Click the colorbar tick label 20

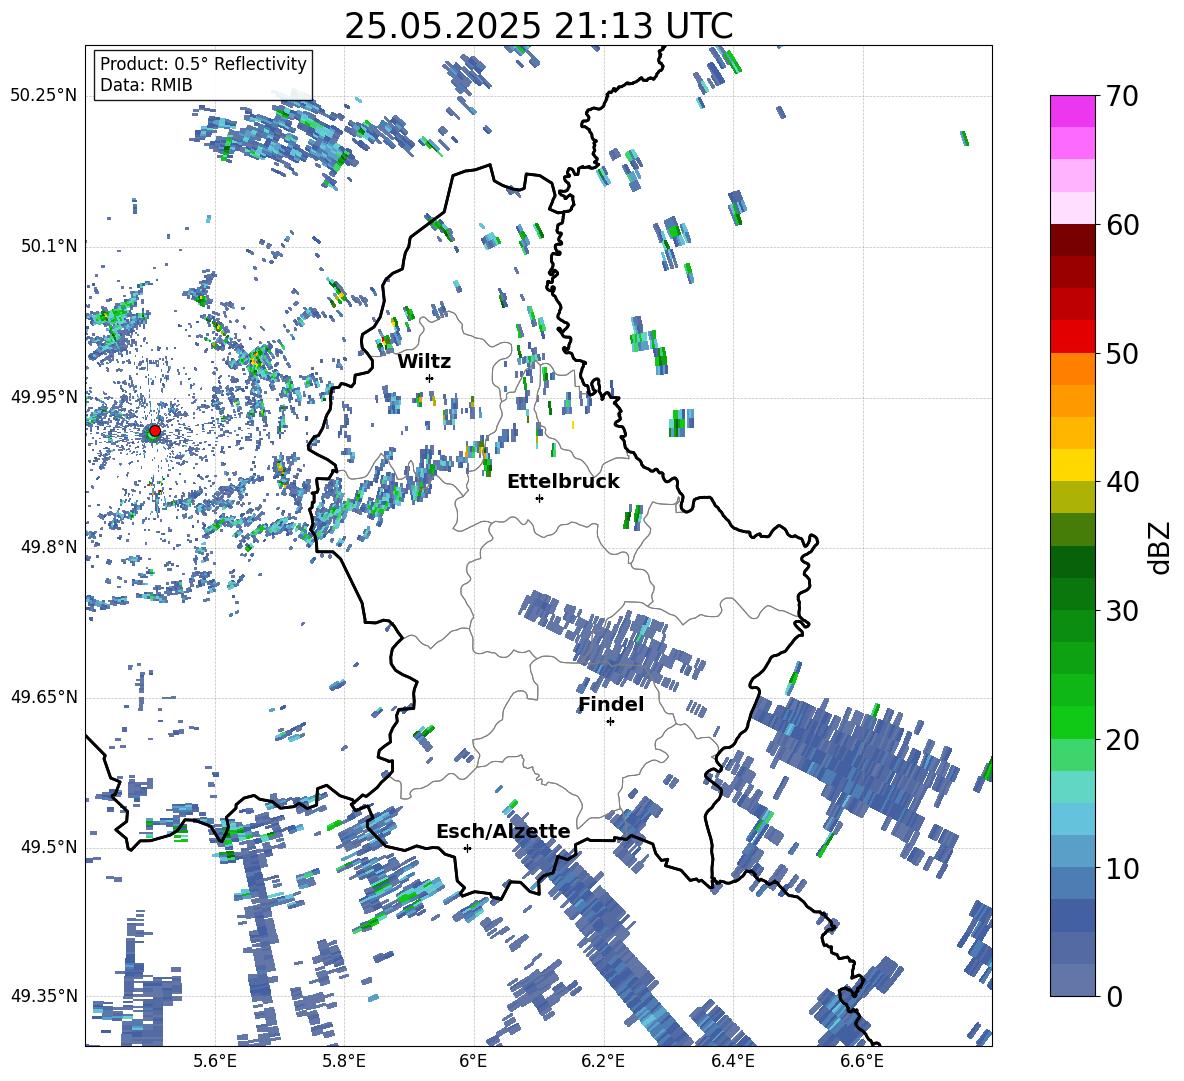coord(1122,740)
